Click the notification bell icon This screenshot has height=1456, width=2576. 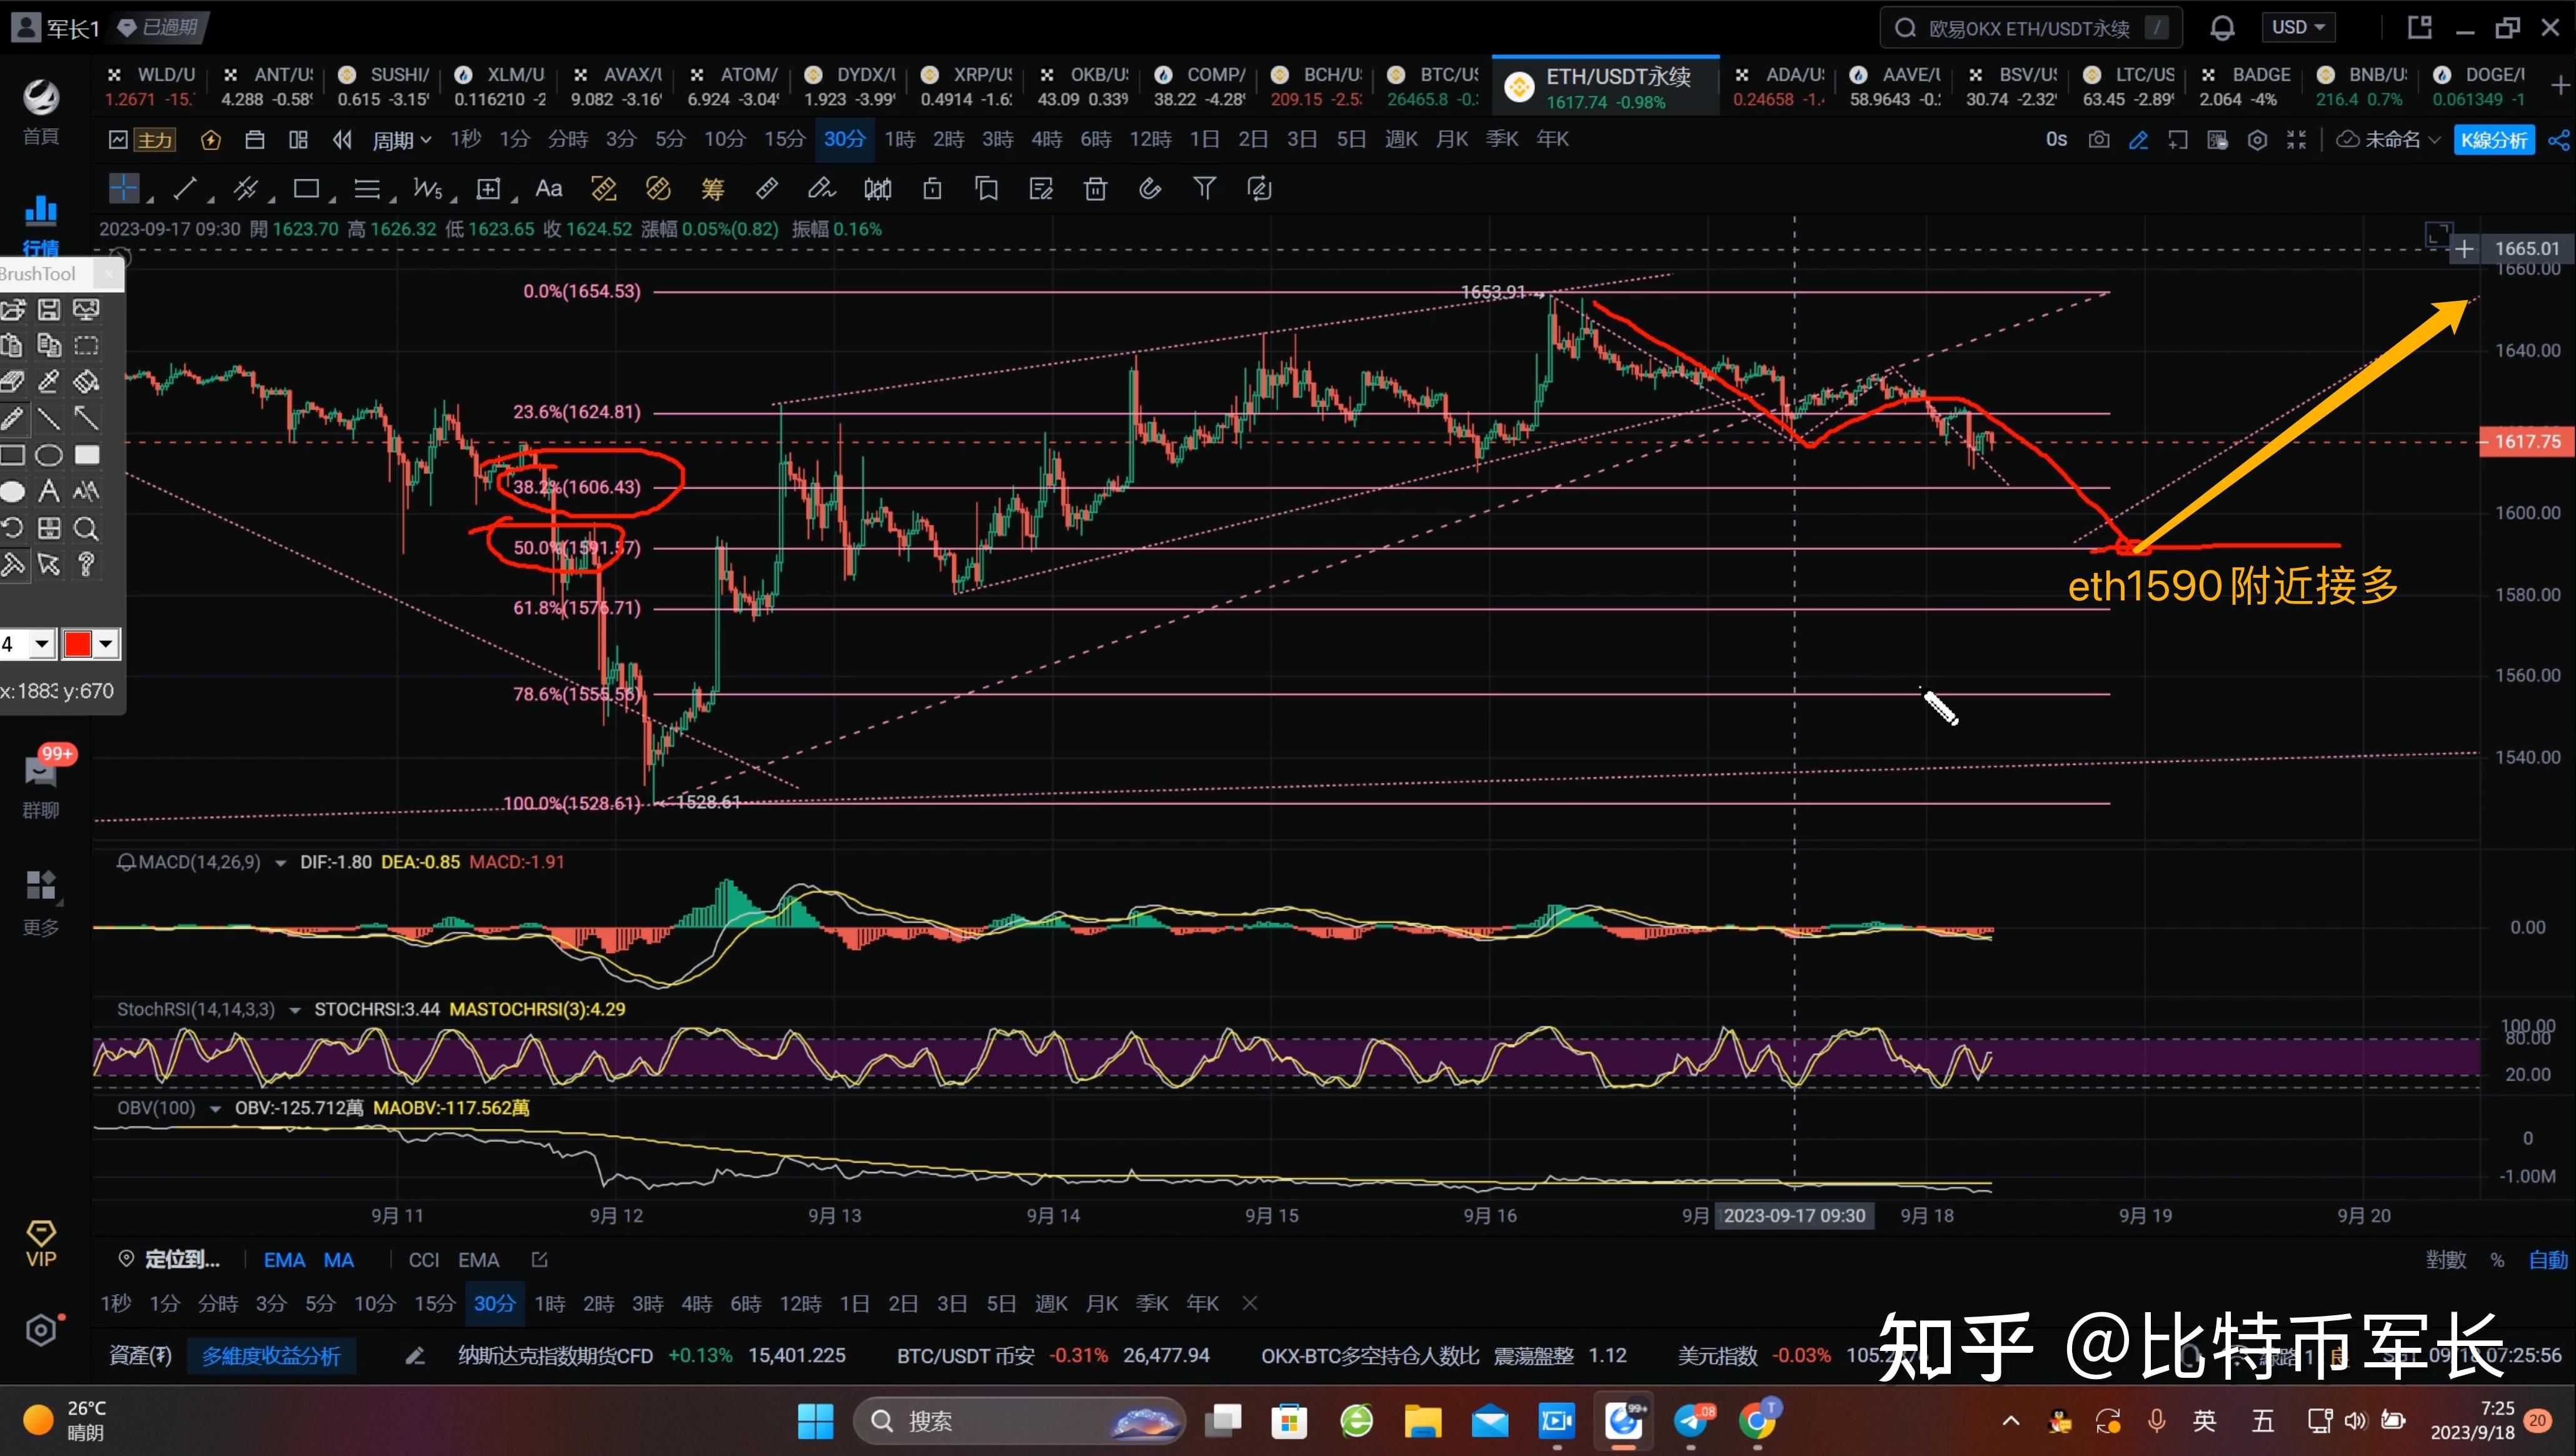tap(2222, 28)
